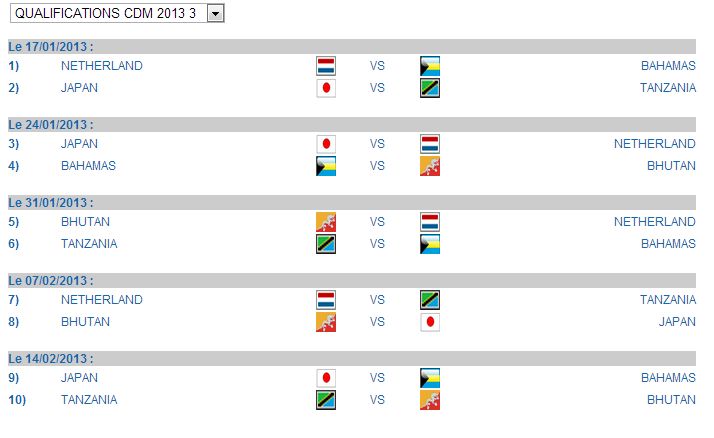Click Bahamas flag in match 9
This screenshot has height=438, width=714.
coord(430,378)
